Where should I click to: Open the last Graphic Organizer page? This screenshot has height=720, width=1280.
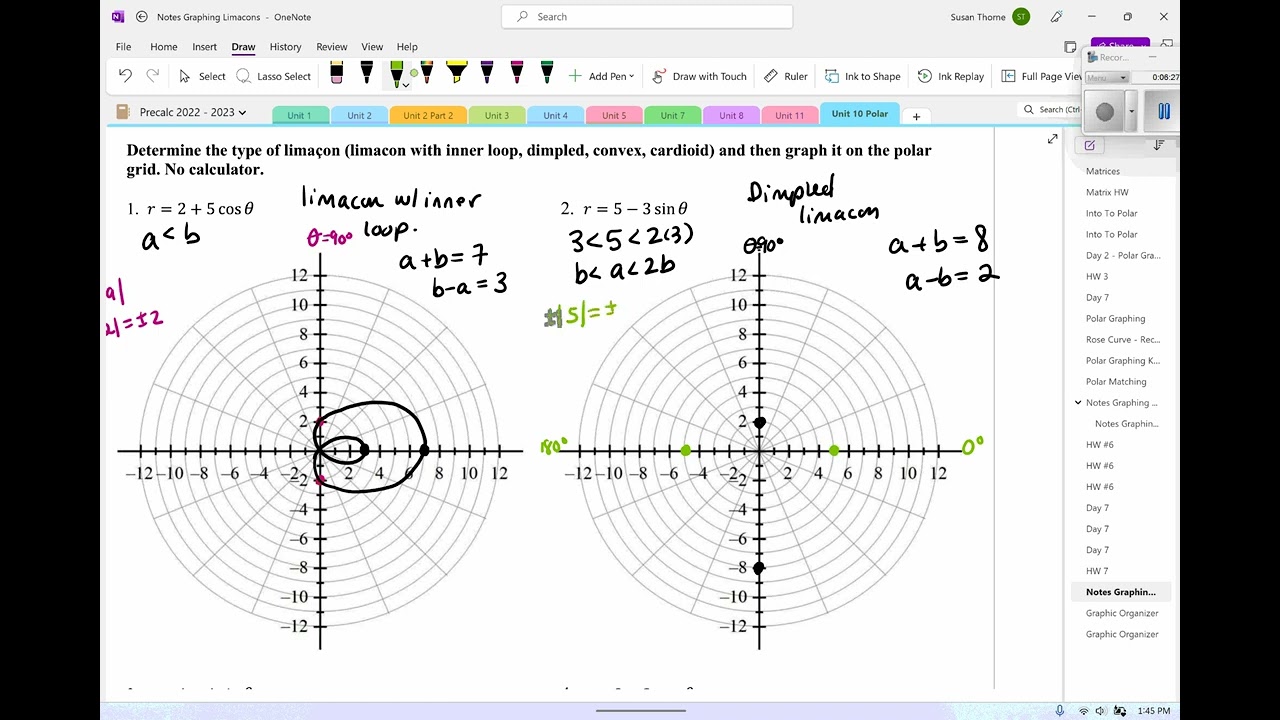pyautogui.click(x=1122, y=634)
